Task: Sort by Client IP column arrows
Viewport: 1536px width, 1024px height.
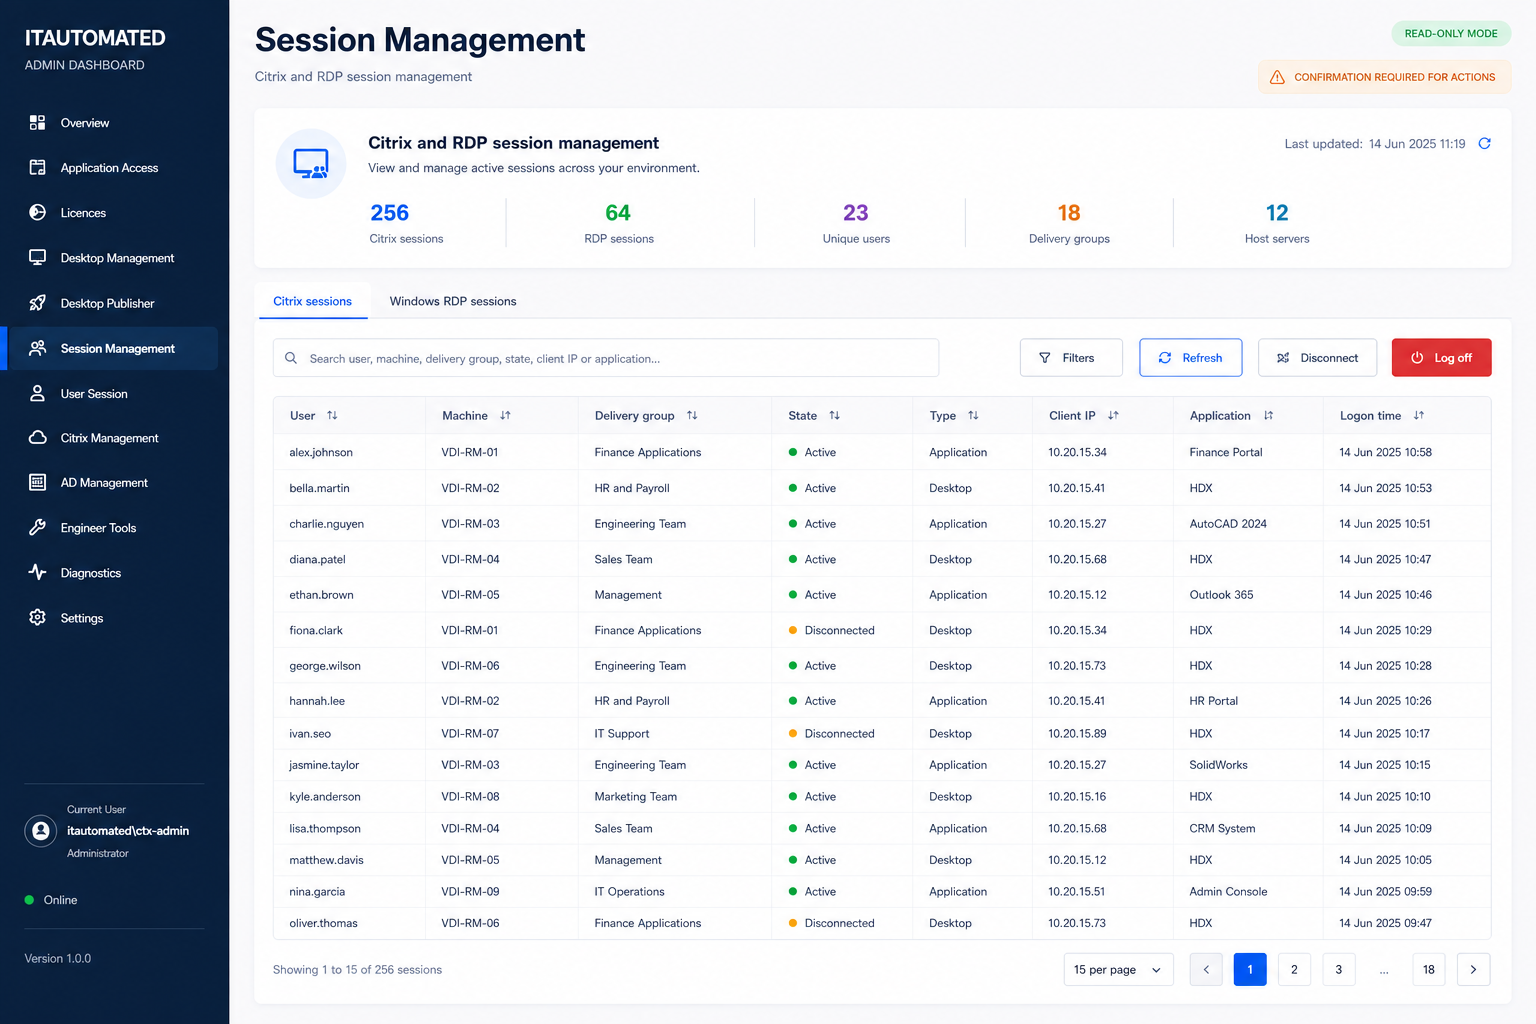Action: tap(1113, 416)
